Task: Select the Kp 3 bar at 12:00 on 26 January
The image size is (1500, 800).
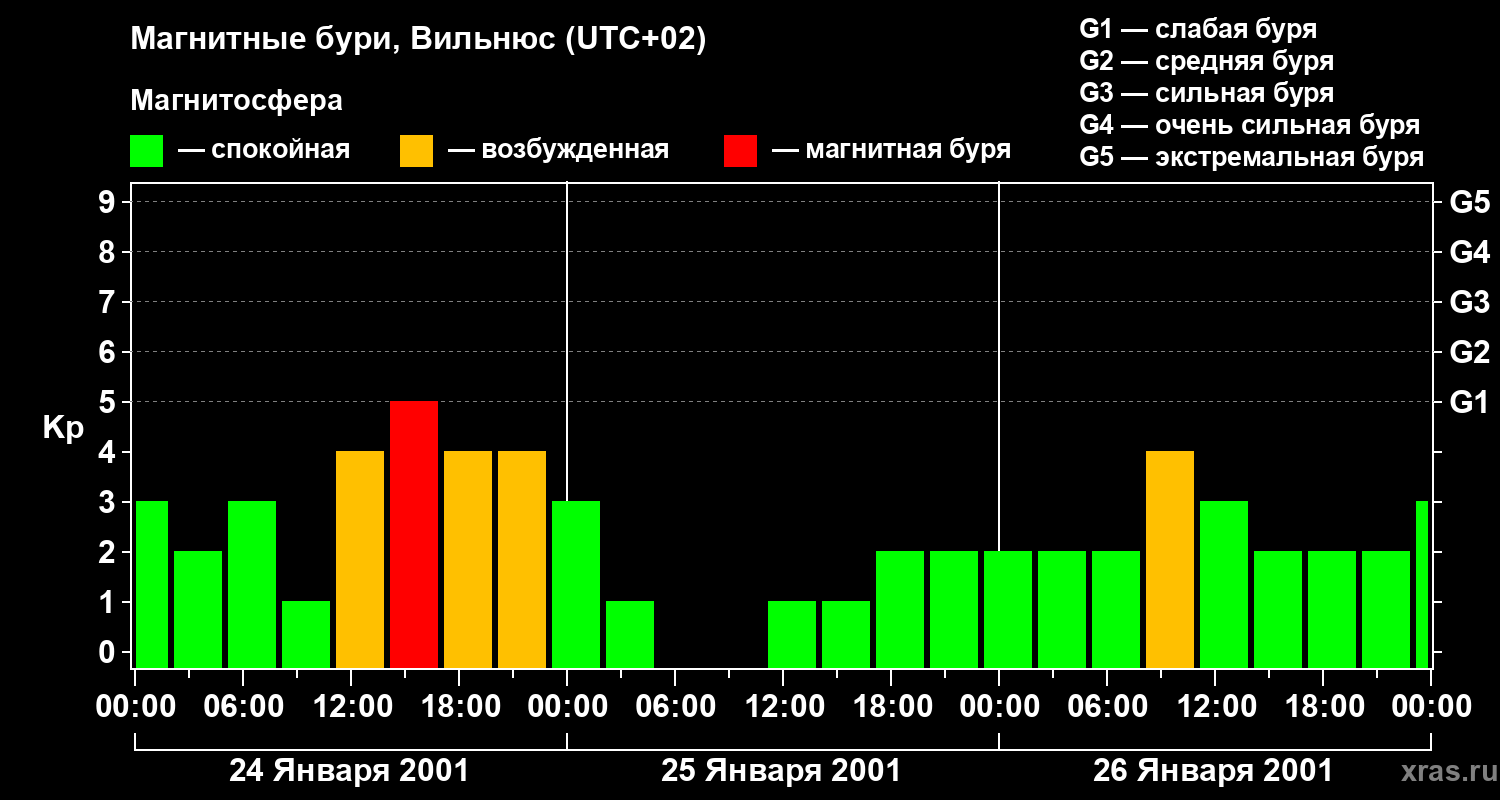Action: coord(1224,584)
